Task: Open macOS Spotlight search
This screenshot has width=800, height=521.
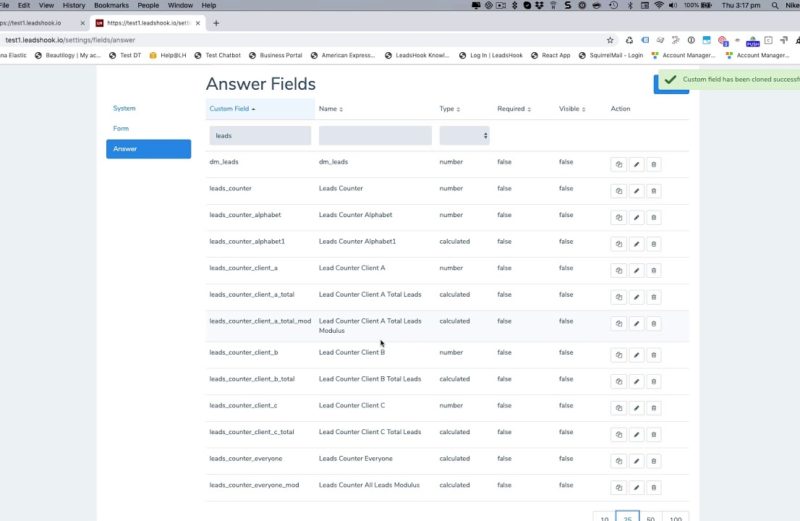Action: 774,5
